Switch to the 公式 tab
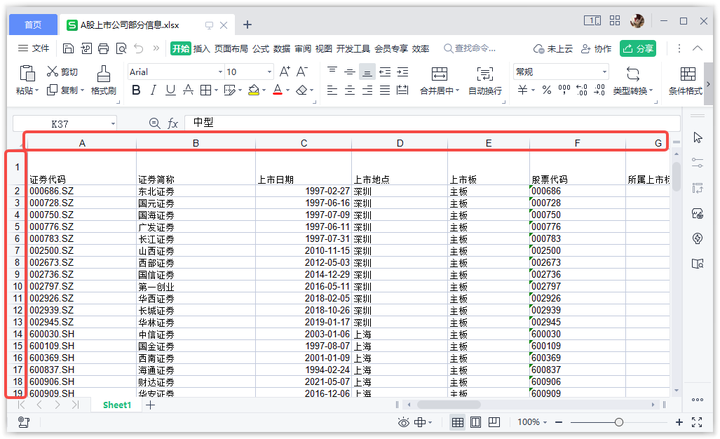Image resolution: width=720 pixels, height=439 pixels. [x=260, y=49]
